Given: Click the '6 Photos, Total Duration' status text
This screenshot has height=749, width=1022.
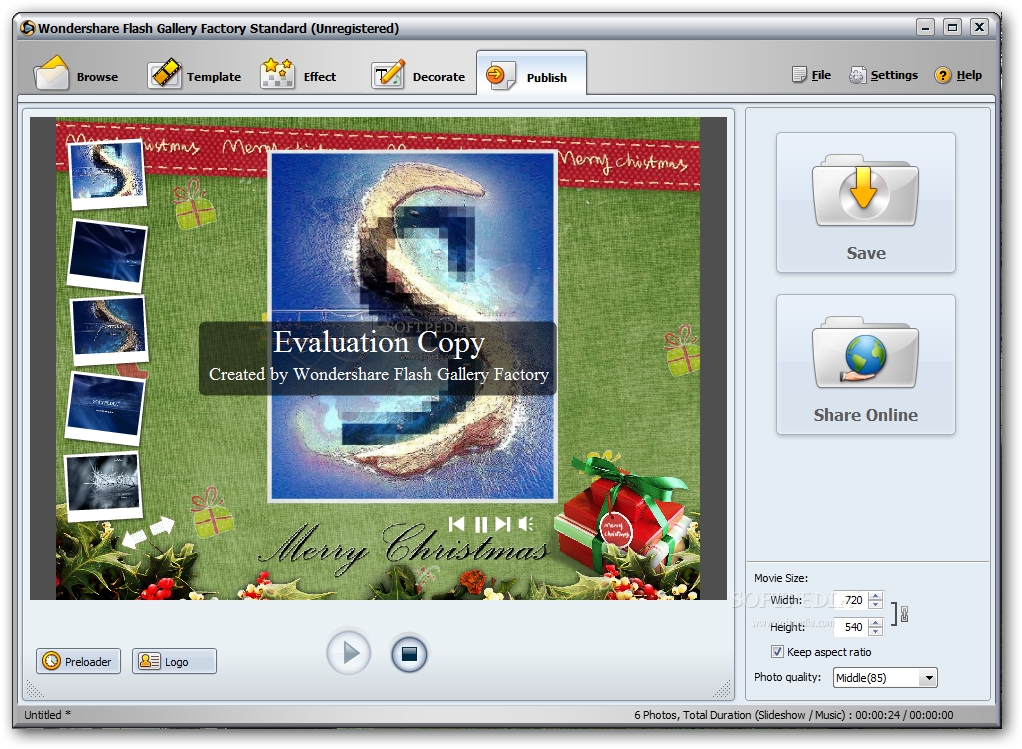Looking at the screenshot, I should click(793, 714).
